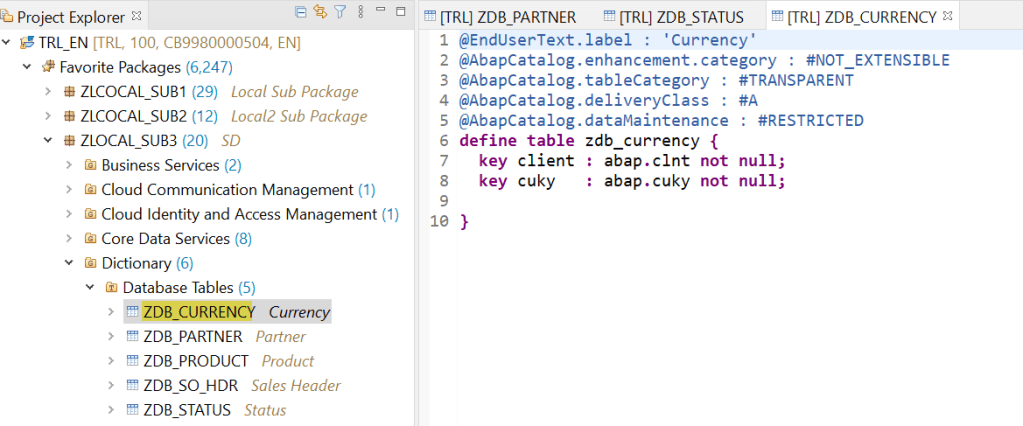The width and height of the screenshot is (1023, 426).
Task: Click the table icon beside ZDB_PRODUCT in tree
Action: pos(132,361)
